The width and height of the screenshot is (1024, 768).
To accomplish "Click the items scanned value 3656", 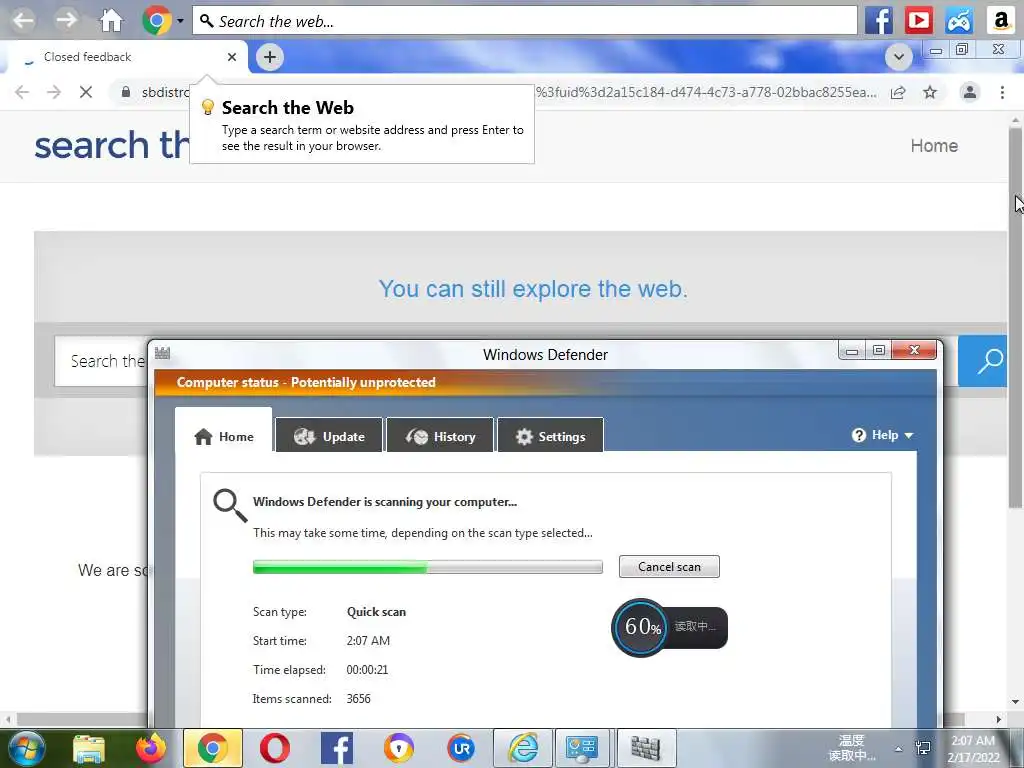I will click(359, 699).
